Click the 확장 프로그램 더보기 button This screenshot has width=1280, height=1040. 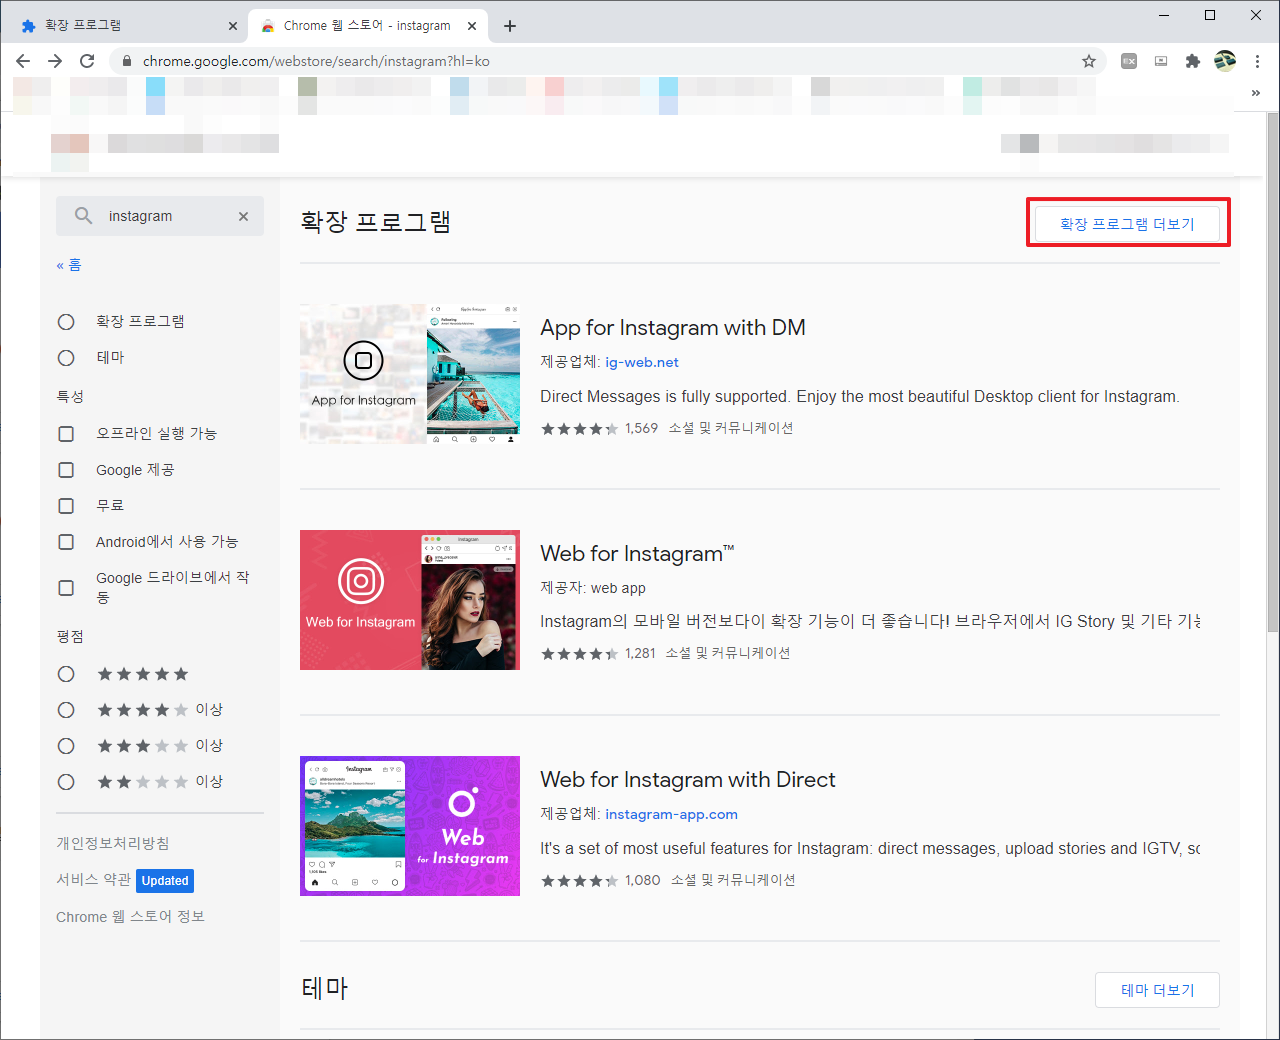[1127, 224]
